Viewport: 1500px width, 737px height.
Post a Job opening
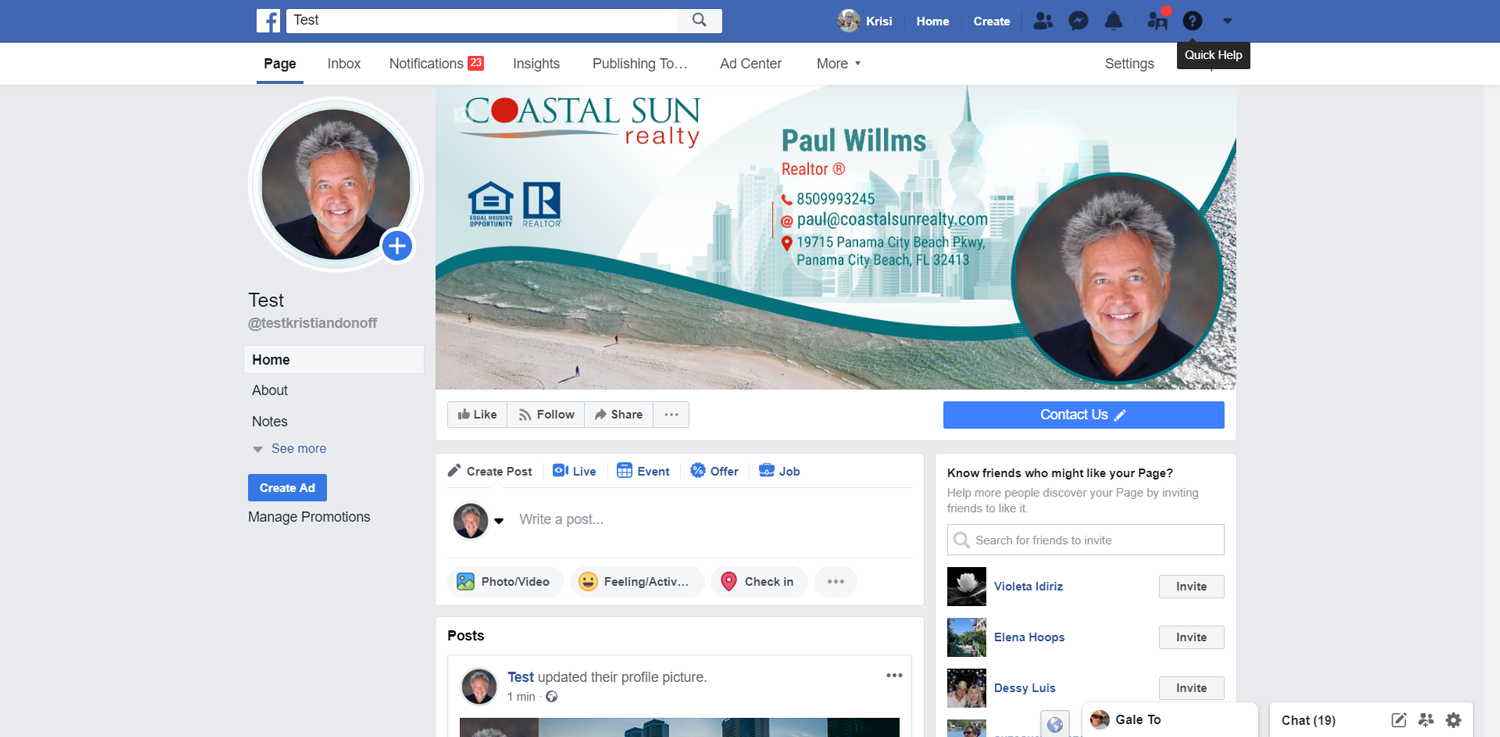[779, 470]
